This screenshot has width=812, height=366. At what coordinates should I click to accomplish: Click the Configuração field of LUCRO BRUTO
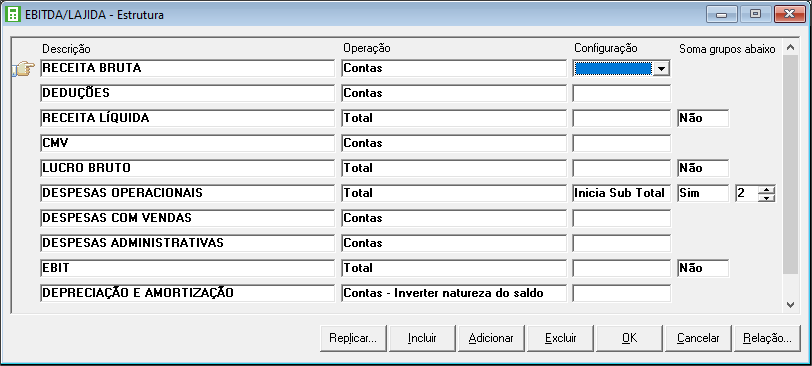[621, 168]
